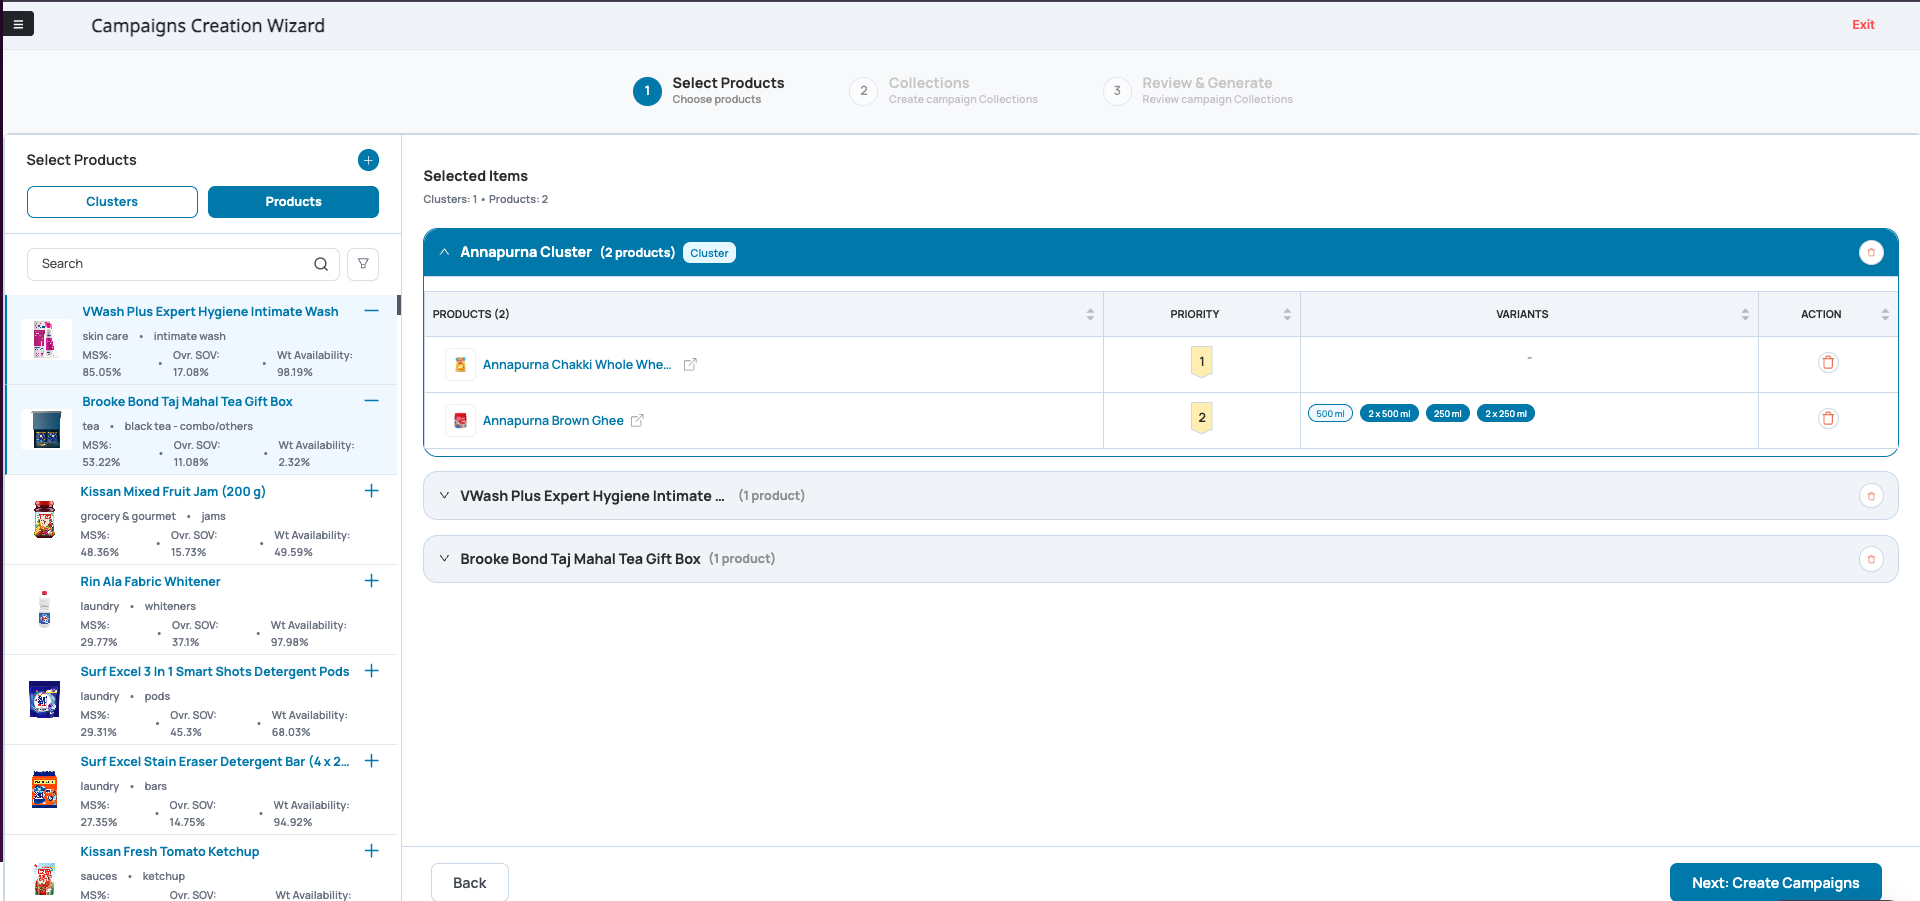Viewport: 1920px width, 901px height.
Task: Expand the Brooke Bond Taj Mahal Tea Gift Box group
Action: (444, 559)
